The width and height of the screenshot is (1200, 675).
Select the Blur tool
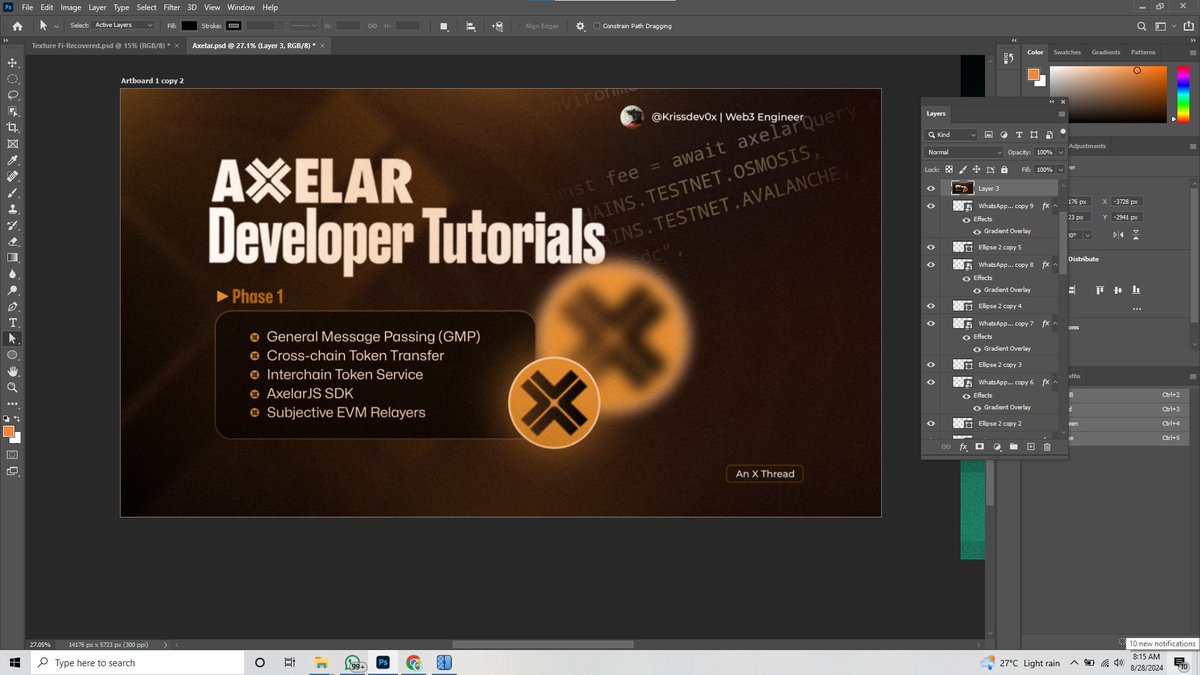(13, 273)
